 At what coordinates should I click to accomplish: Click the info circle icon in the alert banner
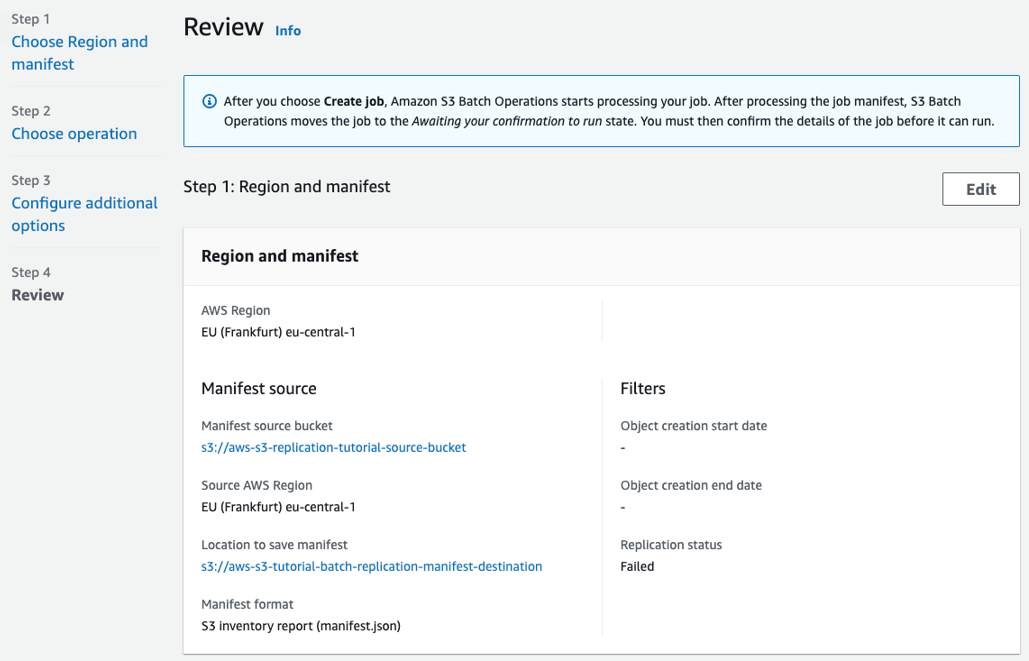click(x=209, y=101)
